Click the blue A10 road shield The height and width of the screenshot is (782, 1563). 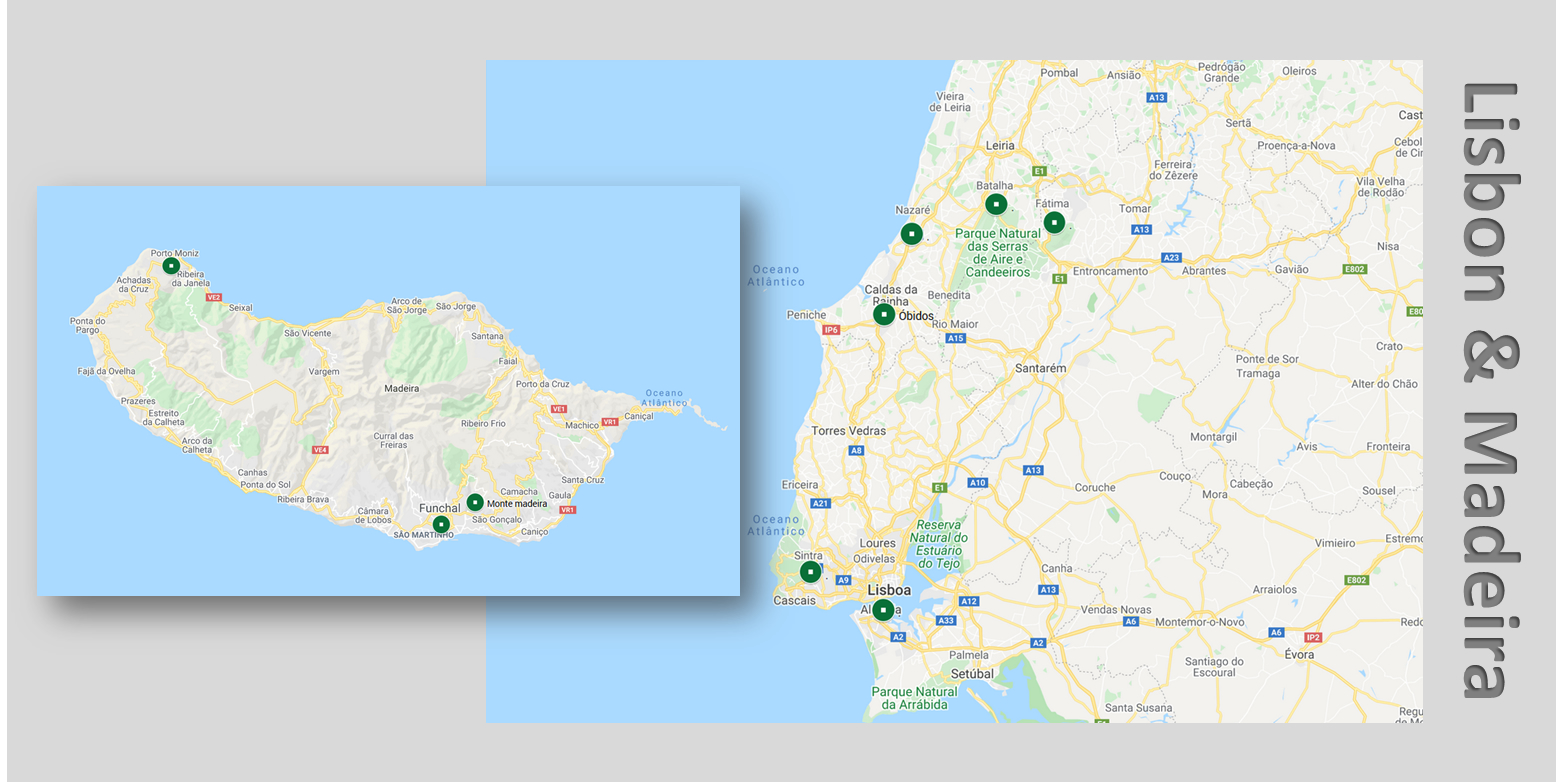pyautogui.click(x=978, y=483)
